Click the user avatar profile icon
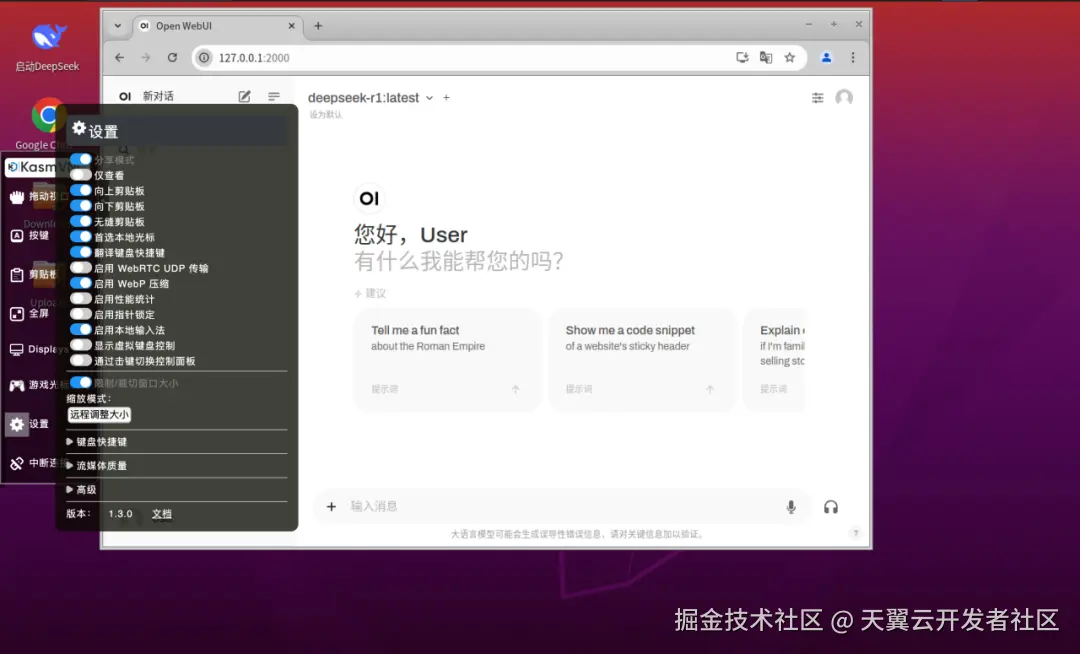Screen dimensions: 1080x654 click(x=844, y=98)
